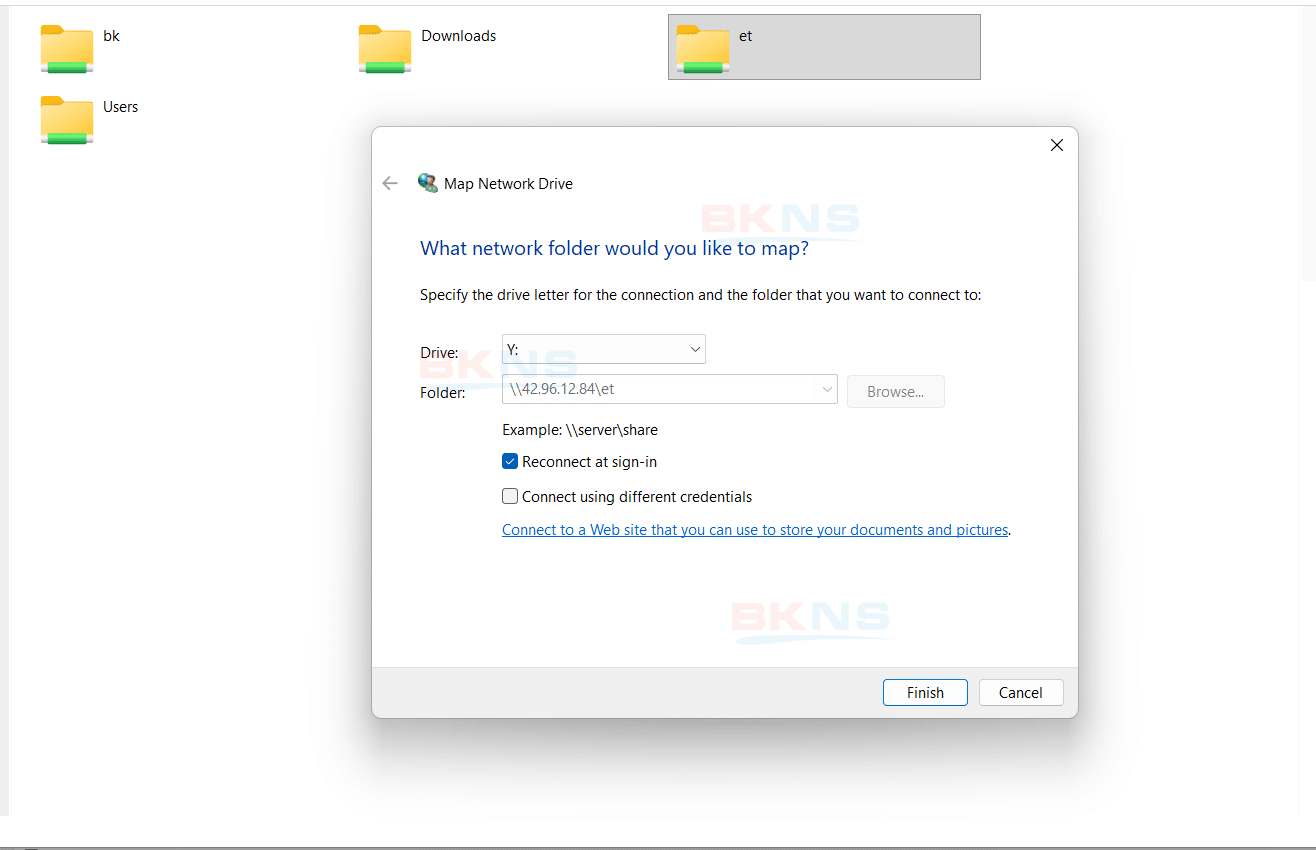Toggle the Reconnect at sign-in checkbox

coord(510,462)
